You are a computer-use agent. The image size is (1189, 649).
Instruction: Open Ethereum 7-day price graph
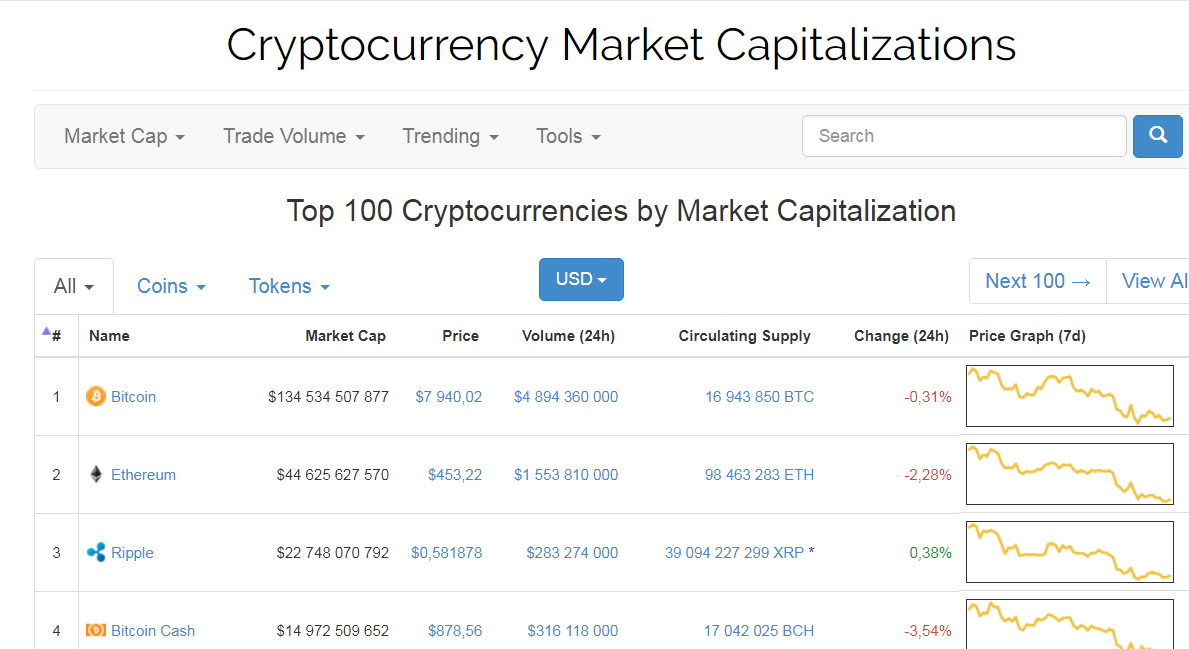1069,474
